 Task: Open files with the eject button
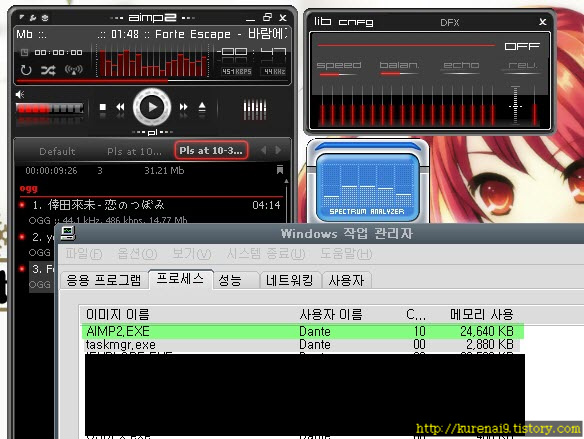(x=202, y=107)
